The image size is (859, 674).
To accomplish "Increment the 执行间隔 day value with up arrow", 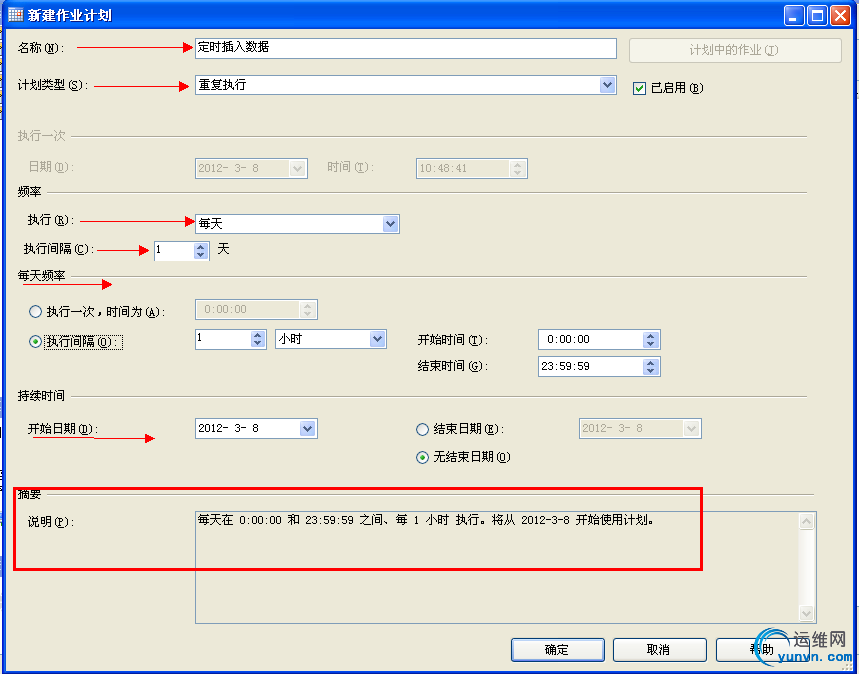I will (x=198, y=246).
